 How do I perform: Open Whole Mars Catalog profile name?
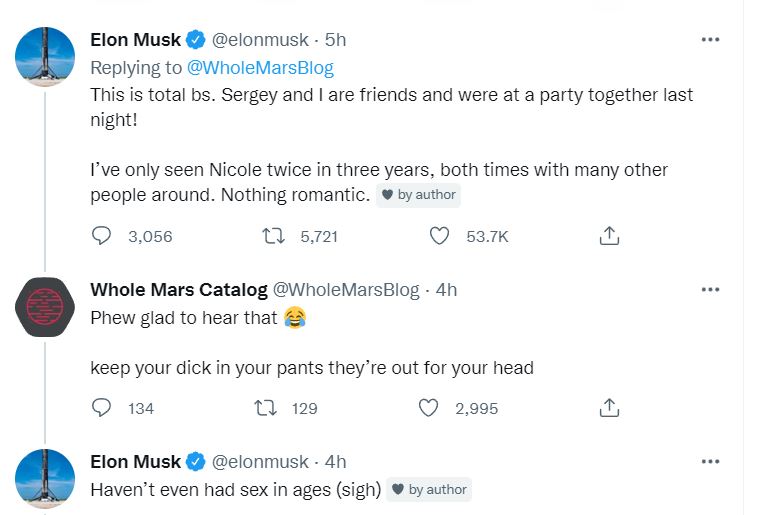pos(178,290)
